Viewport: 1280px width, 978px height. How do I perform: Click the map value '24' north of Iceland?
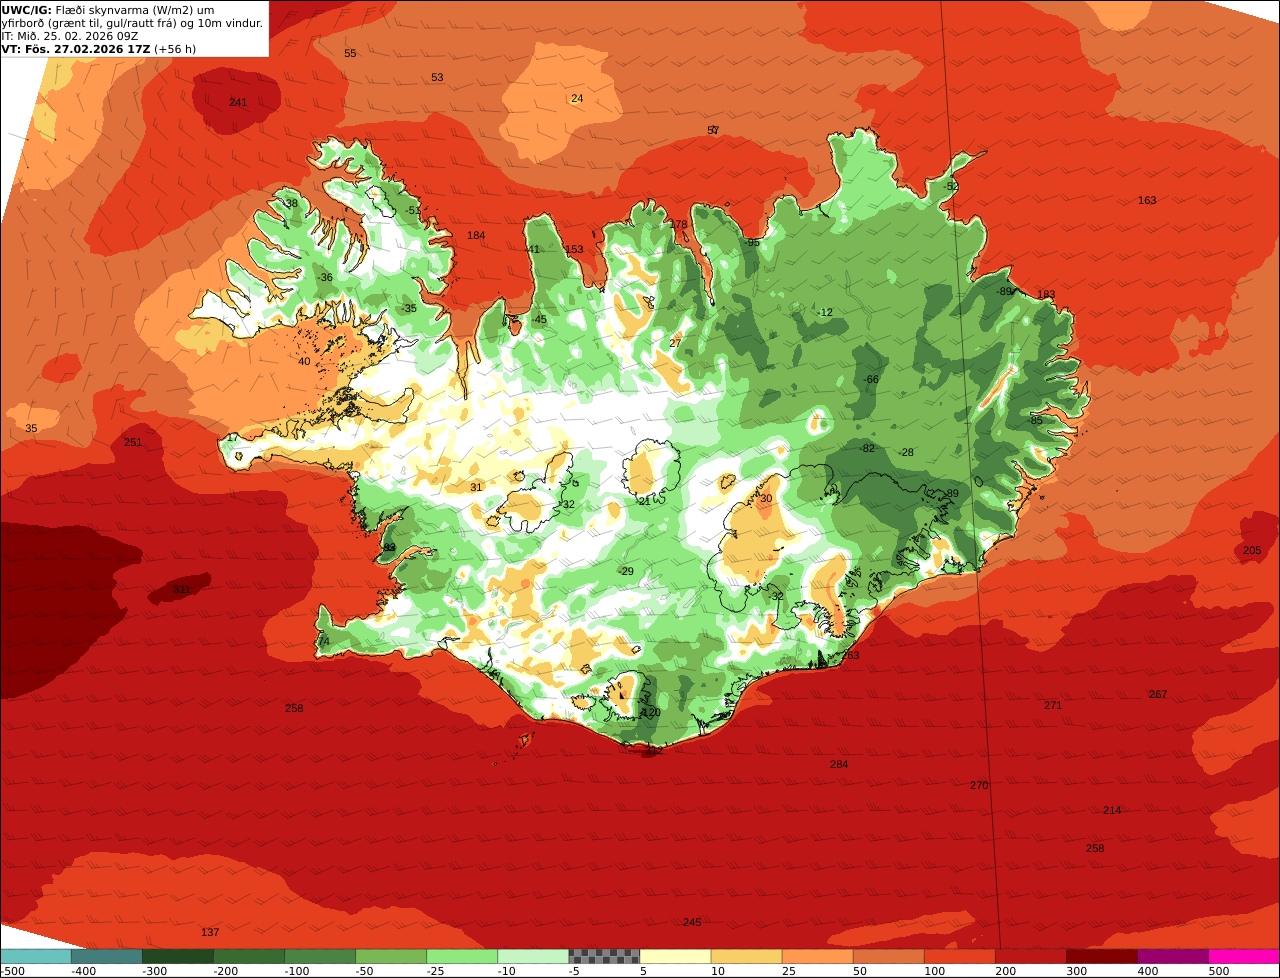click(x=577, y=98)
